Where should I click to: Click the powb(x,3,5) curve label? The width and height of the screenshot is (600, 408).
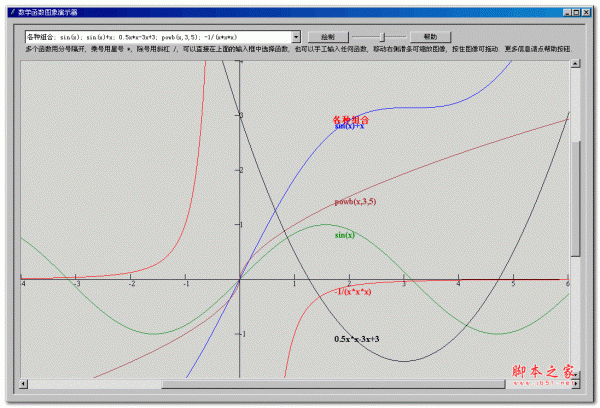coord(355,202)
